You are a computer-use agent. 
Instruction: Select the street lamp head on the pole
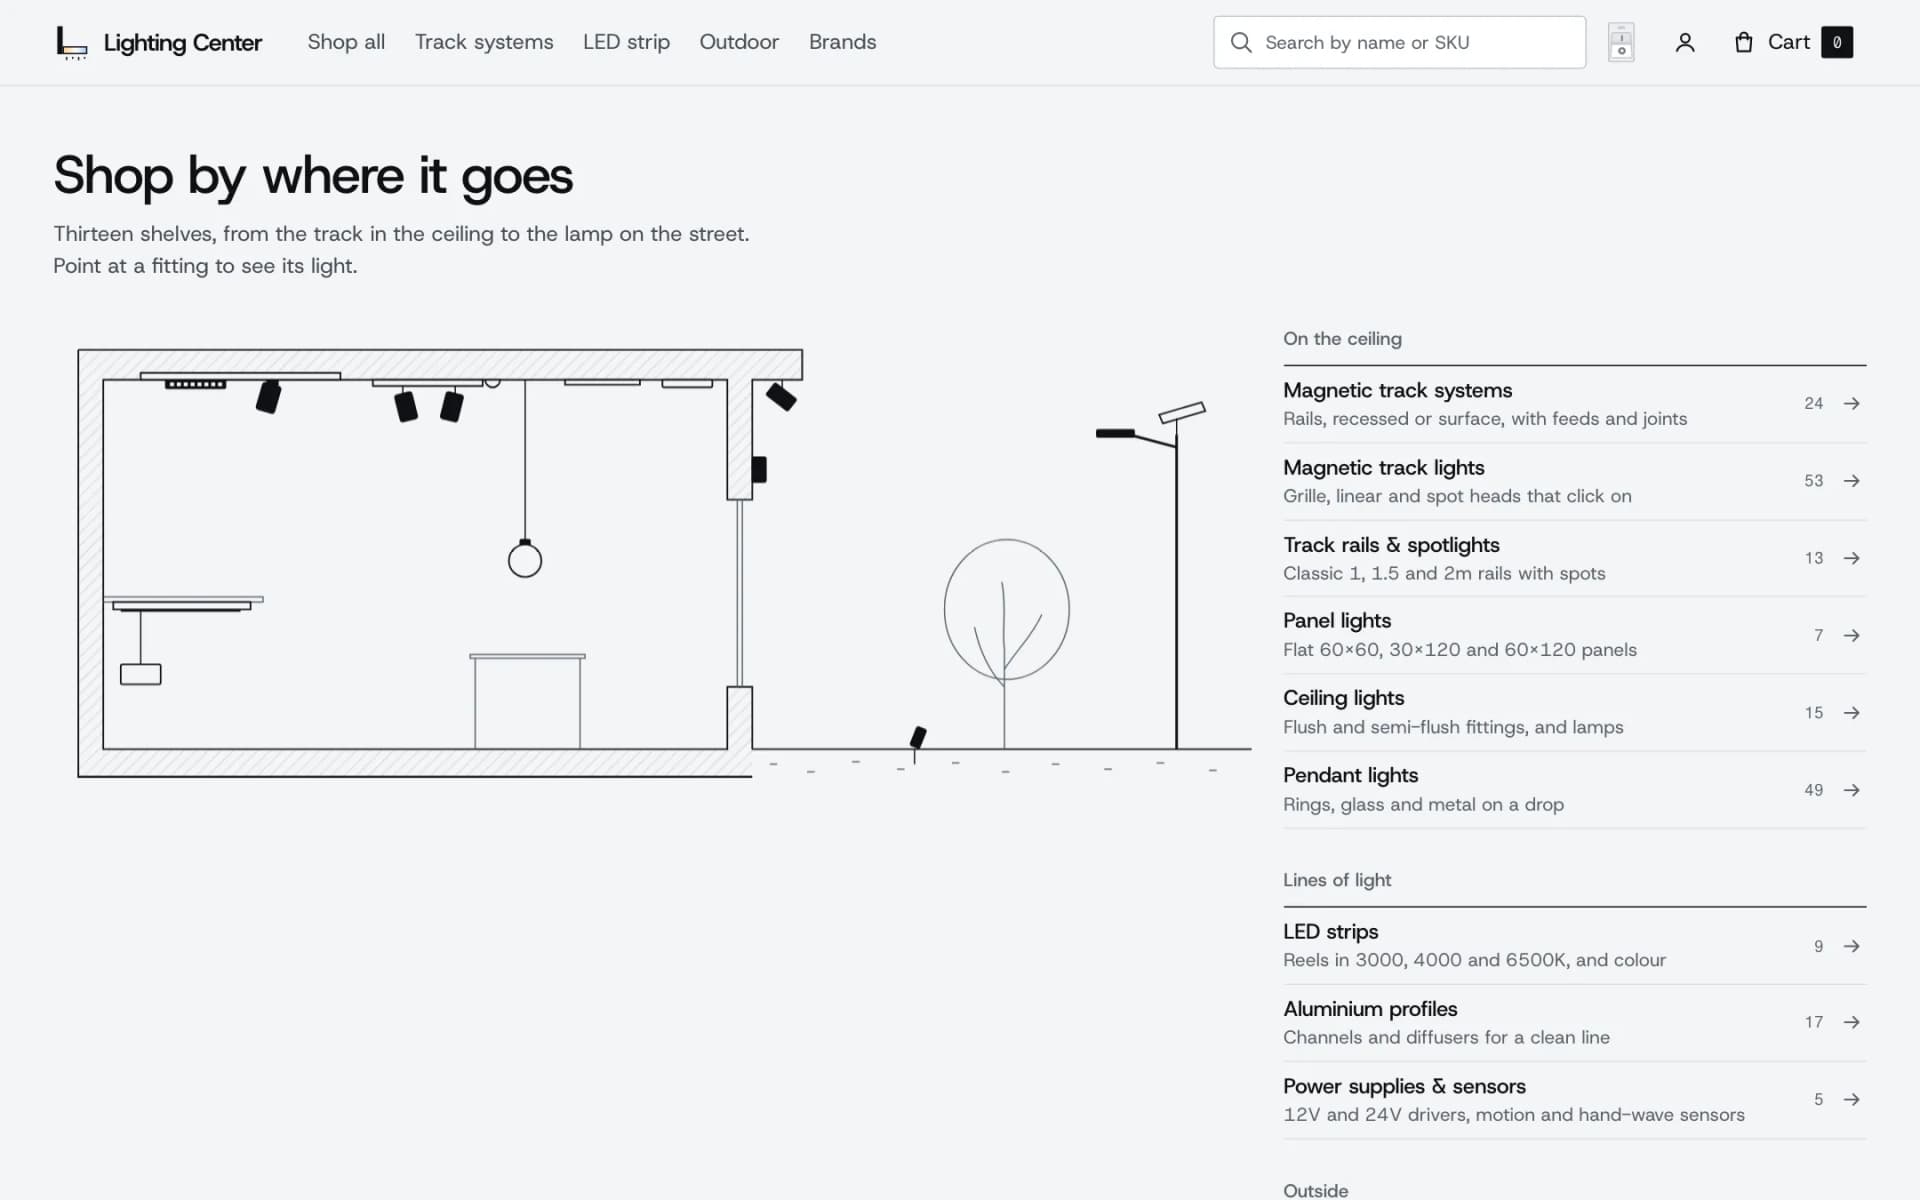pyautogui.click(x=1115, y=433)
